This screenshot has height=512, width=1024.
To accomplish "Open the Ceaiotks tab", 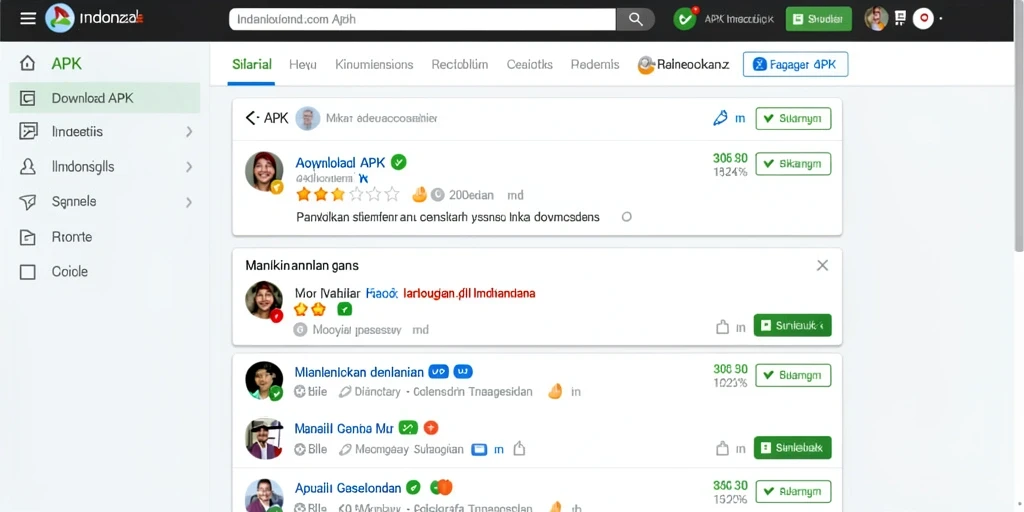I will tap(530, 64).
